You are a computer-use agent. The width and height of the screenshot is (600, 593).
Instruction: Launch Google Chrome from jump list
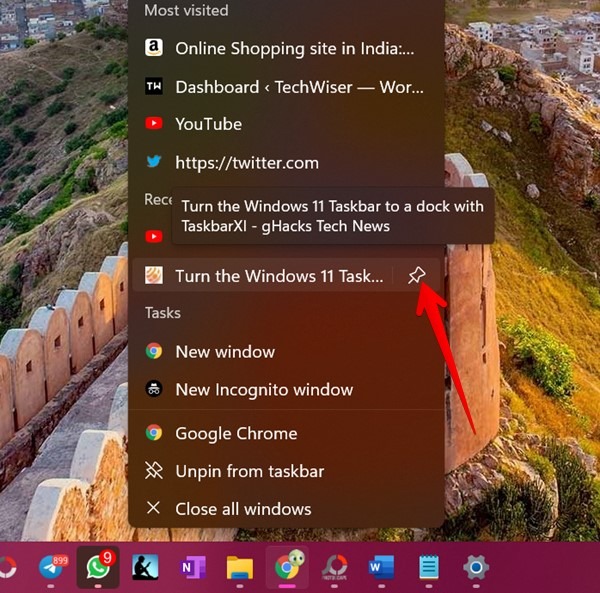pyautogui.click(x=286, y=433)
